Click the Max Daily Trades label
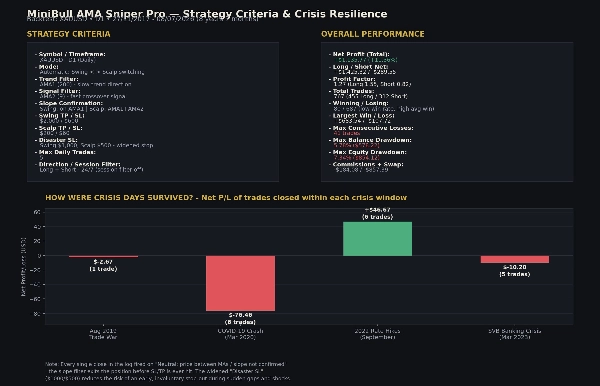The height and width of the screenshot is (386, 600). (x=67, y=152)
